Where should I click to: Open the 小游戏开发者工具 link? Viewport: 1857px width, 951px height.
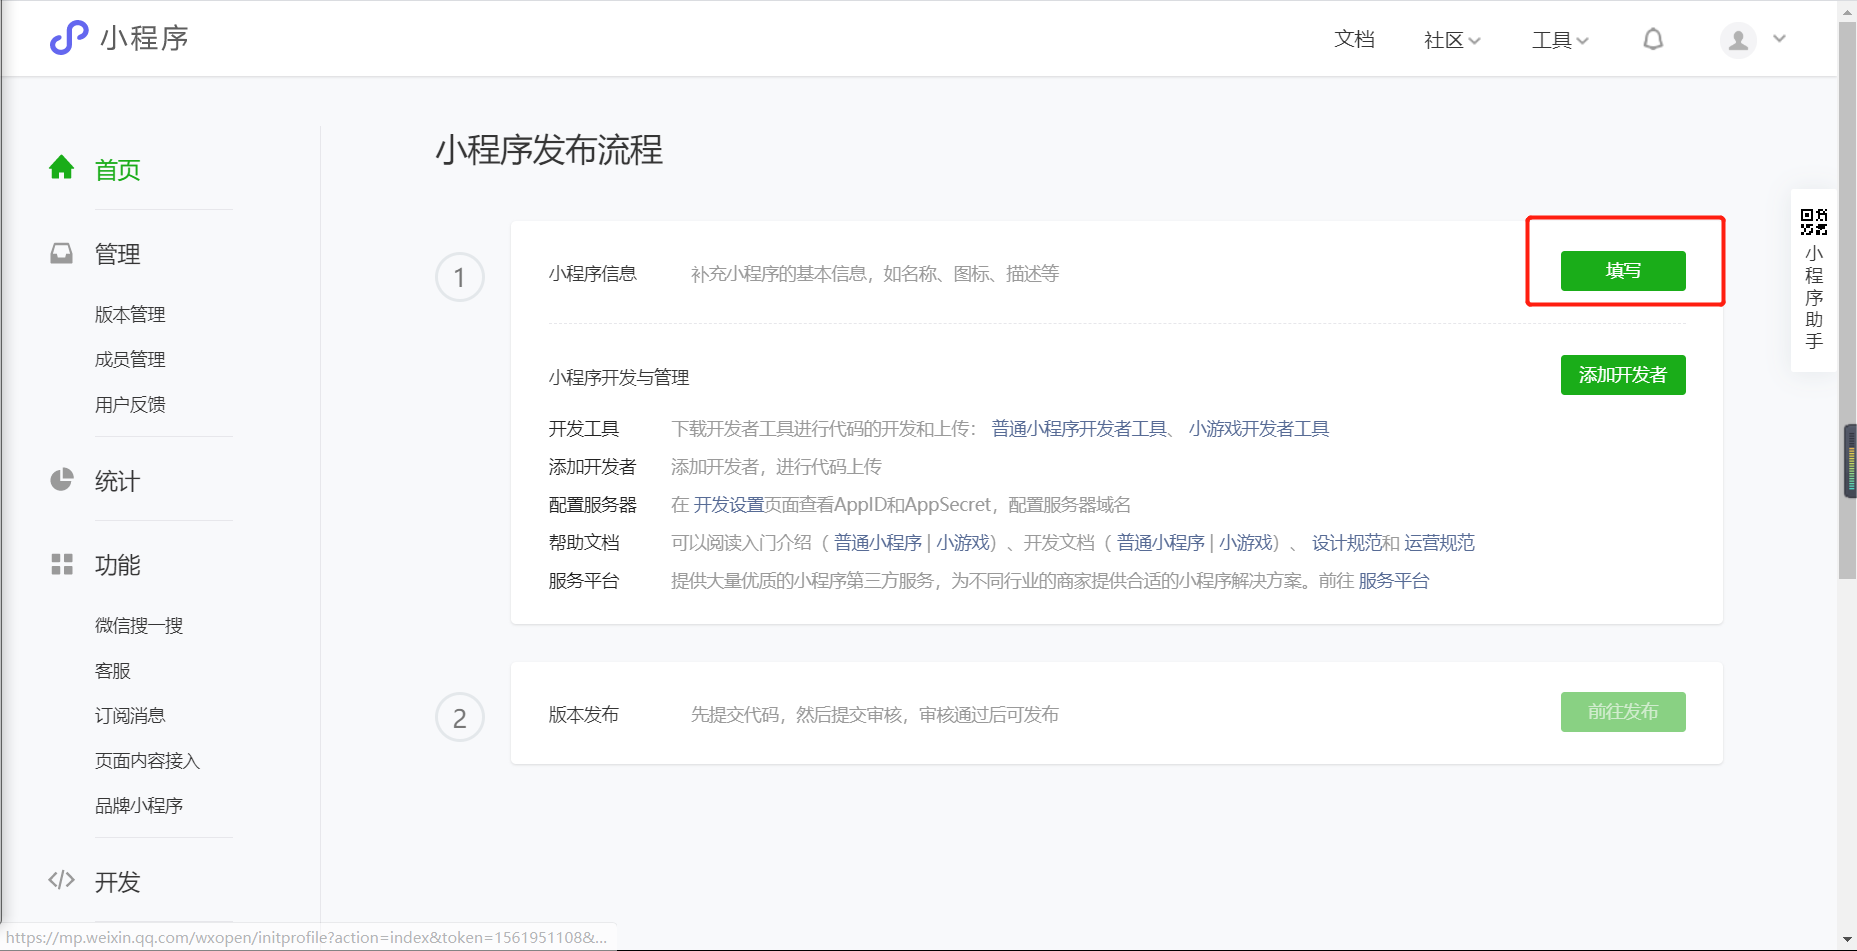point(1259,429)
